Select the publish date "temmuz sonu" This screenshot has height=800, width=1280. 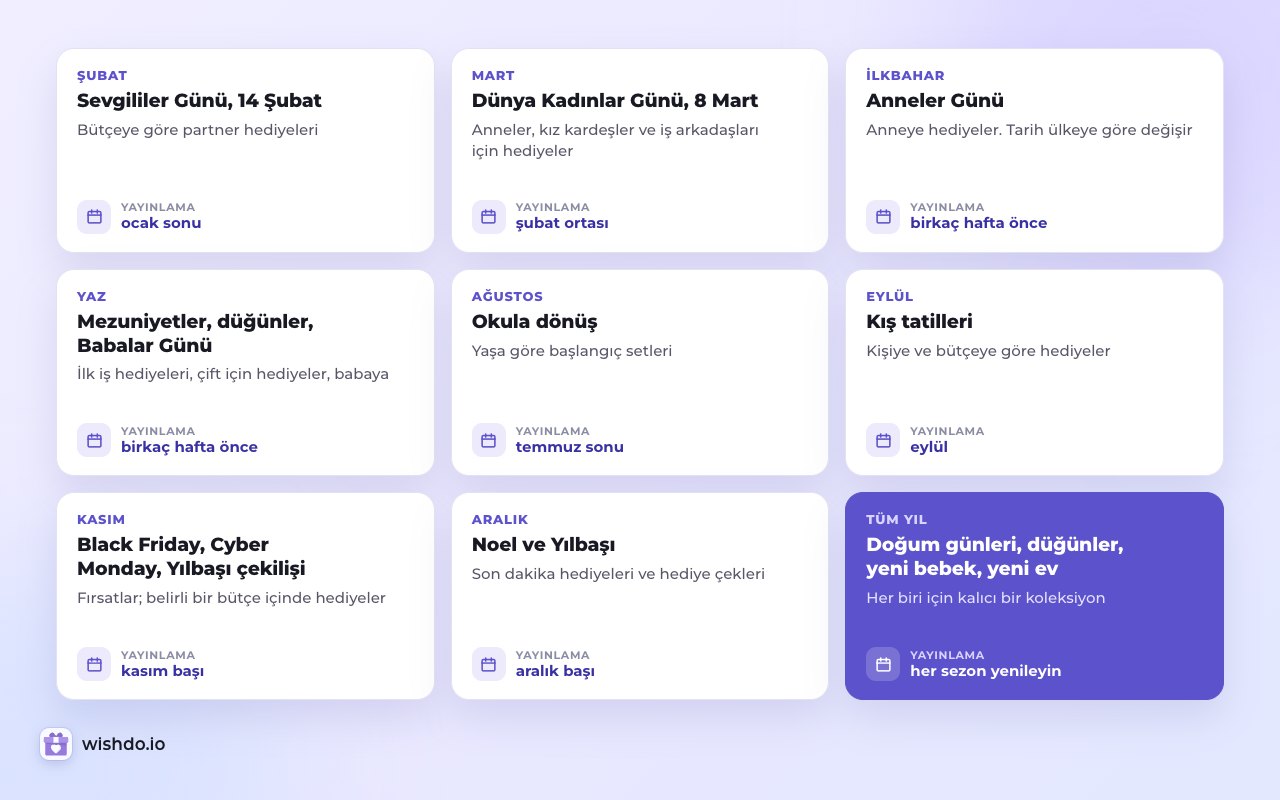pos(570,447)
